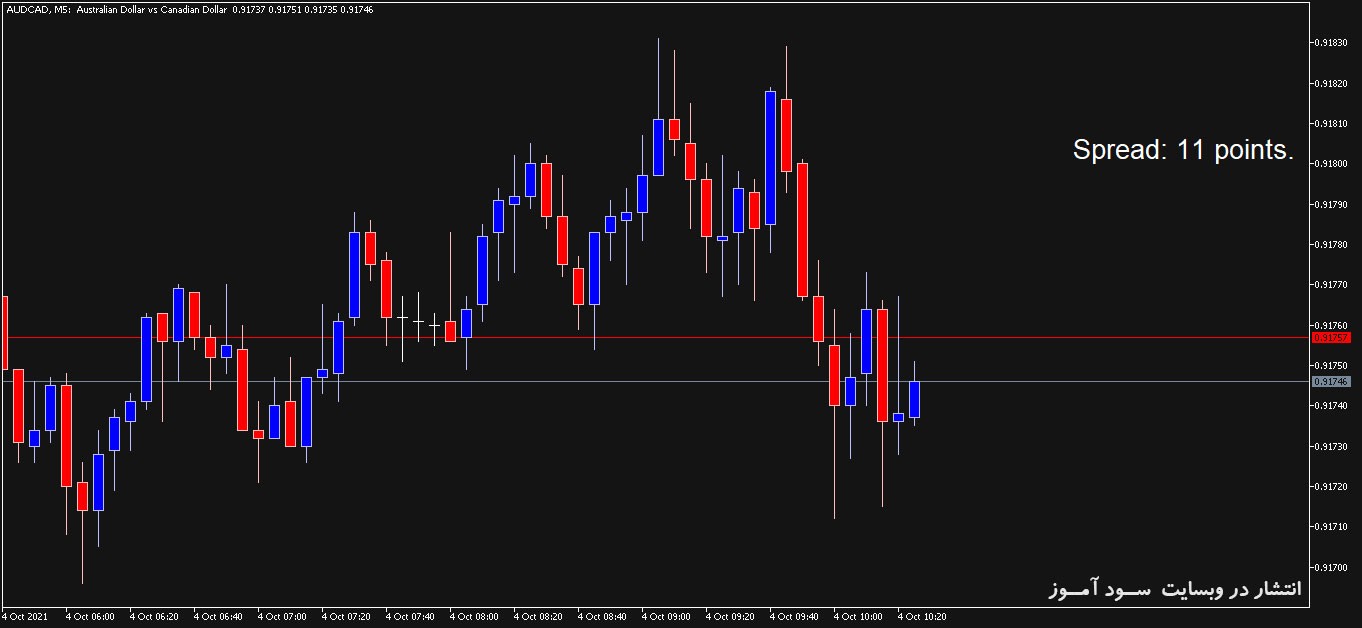Click the 0.91700 level on price scale
The image size is (1362, 628).
coord(1332,567)
